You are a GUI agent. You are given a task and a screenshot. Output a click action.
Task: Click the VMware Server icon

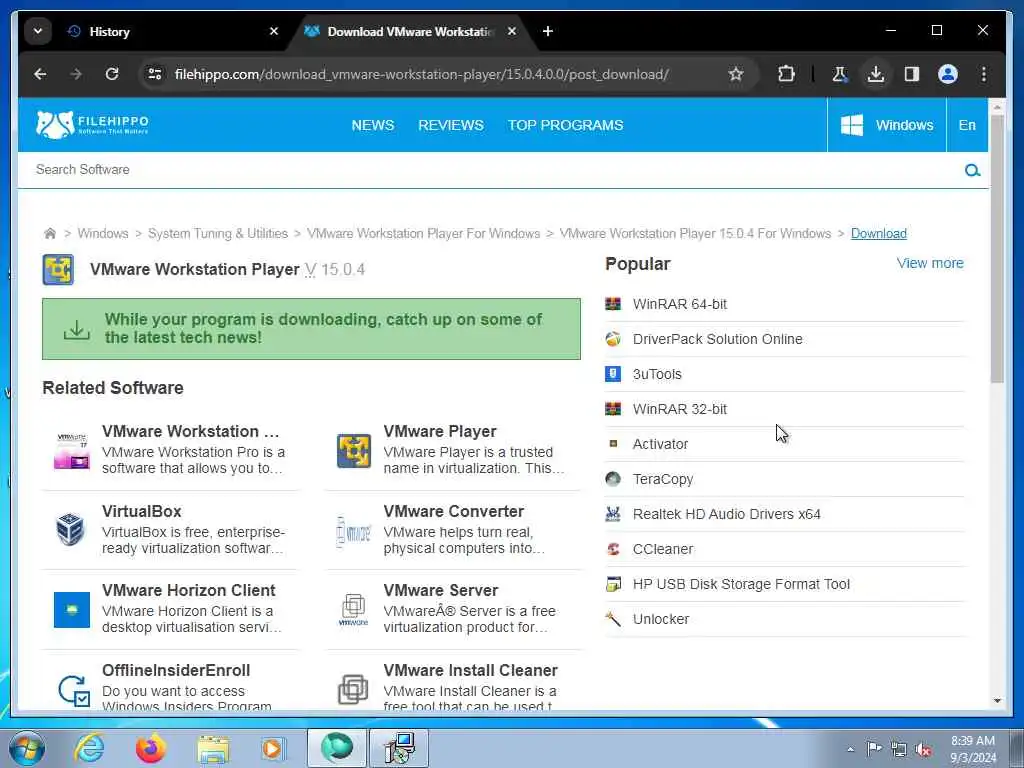click(x=353, y=610)
